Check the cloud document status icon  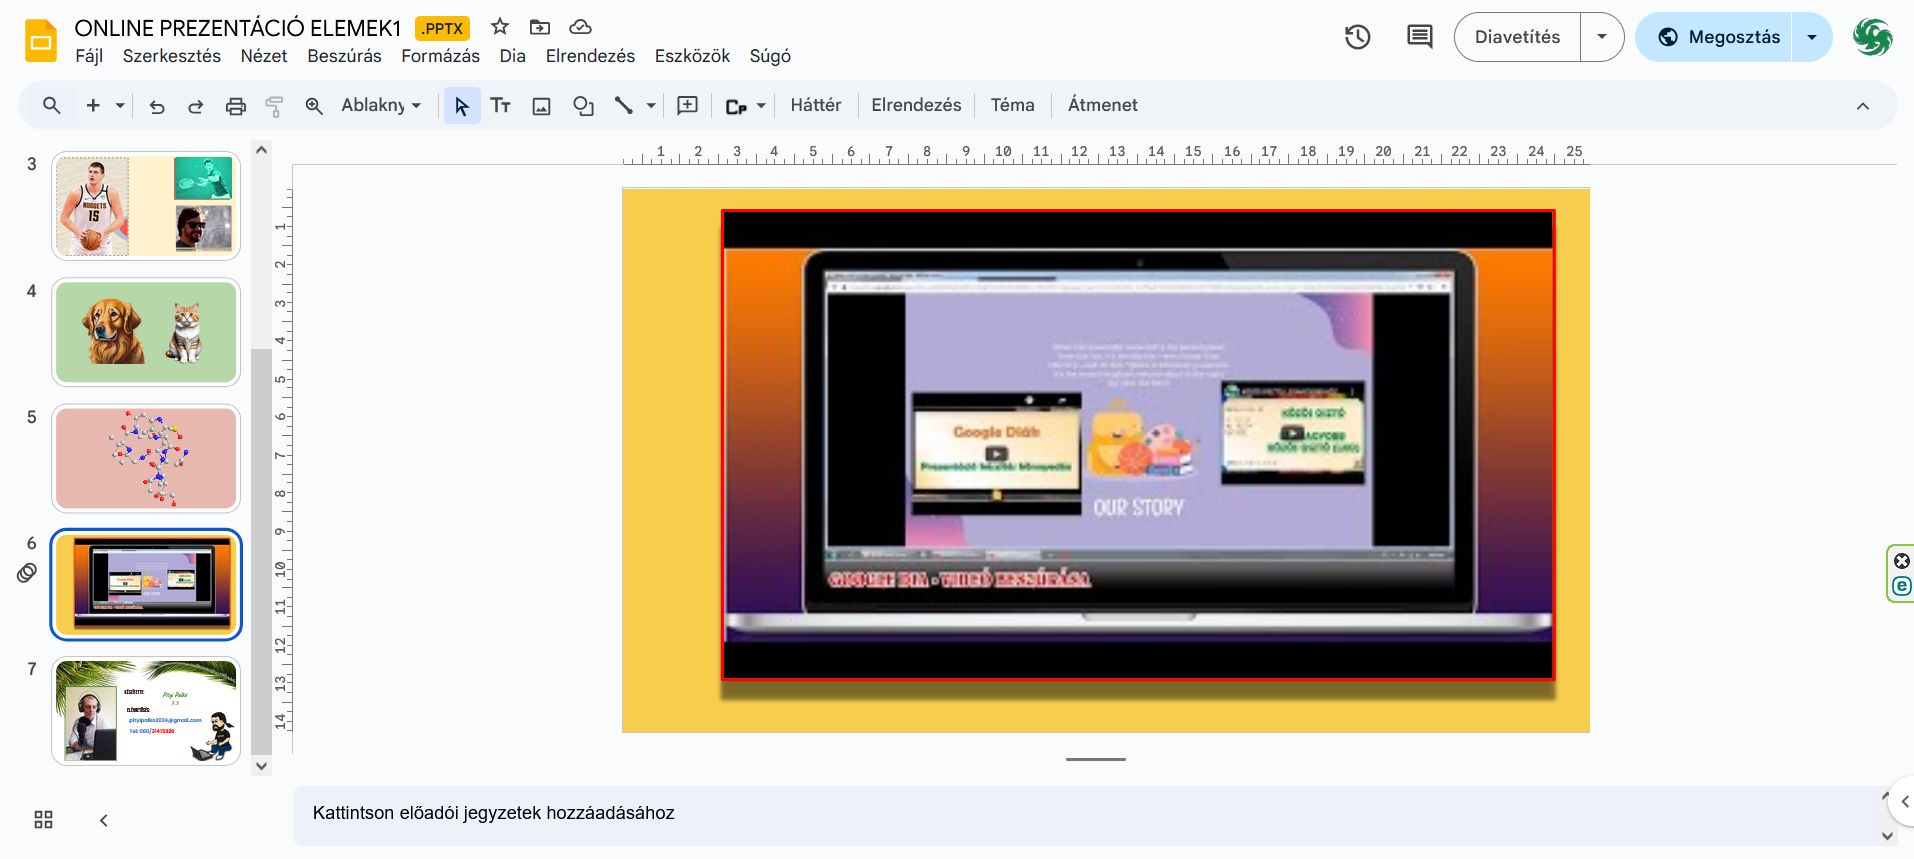coord(580,27)
